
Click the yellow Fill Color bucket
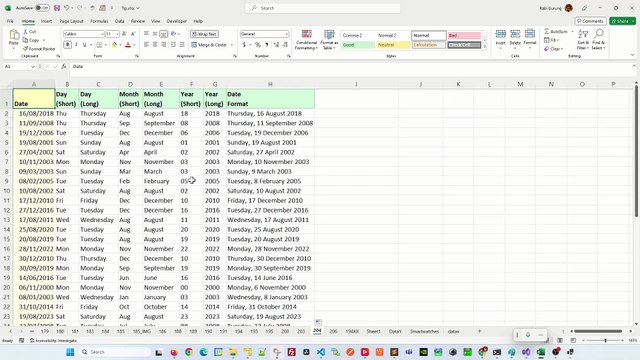pyautogui.click(x=115, y=44)
